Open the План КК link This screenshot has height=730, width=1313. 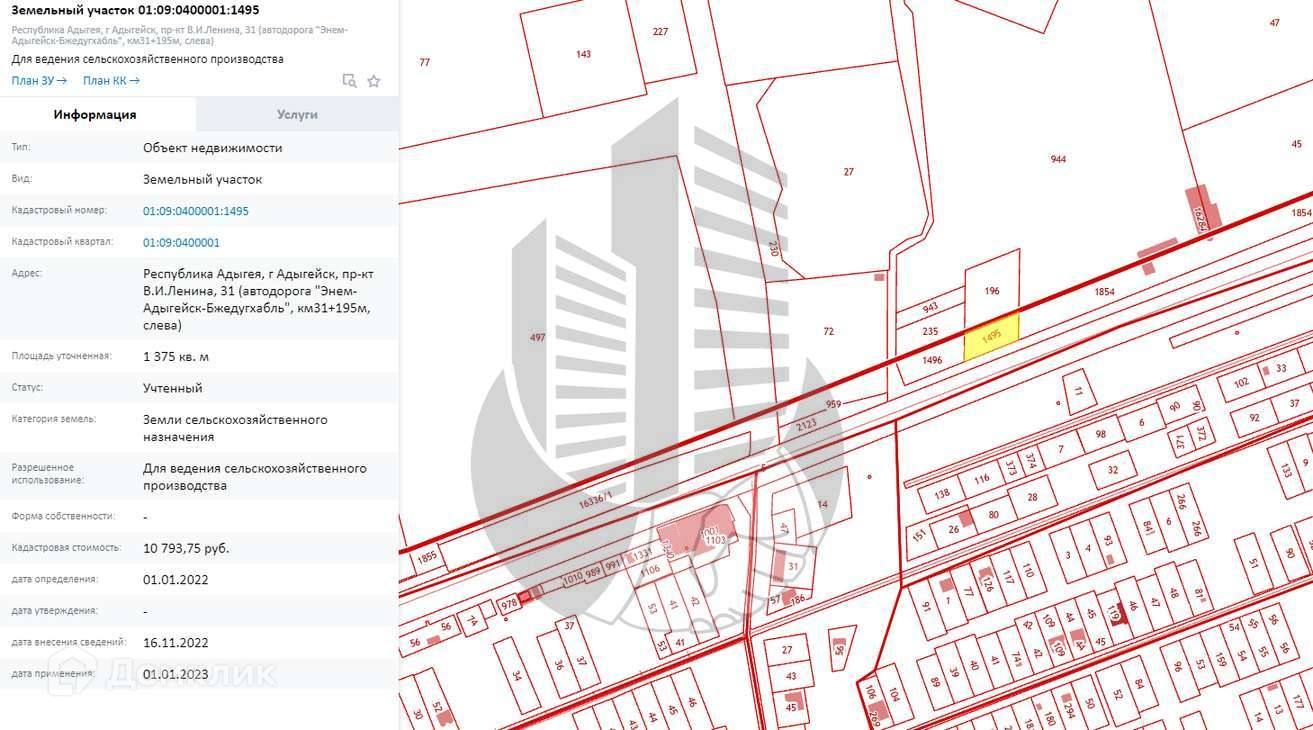point(112,81)
